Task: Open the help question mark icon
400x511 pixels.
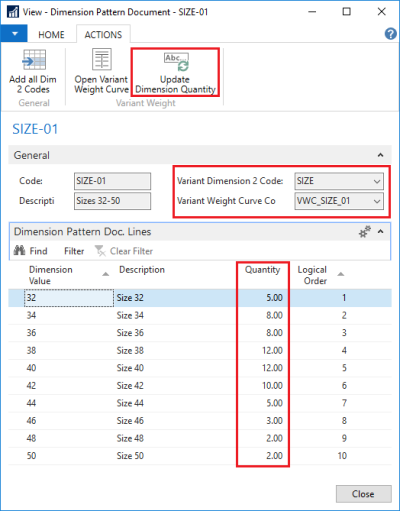Action: 390,34
